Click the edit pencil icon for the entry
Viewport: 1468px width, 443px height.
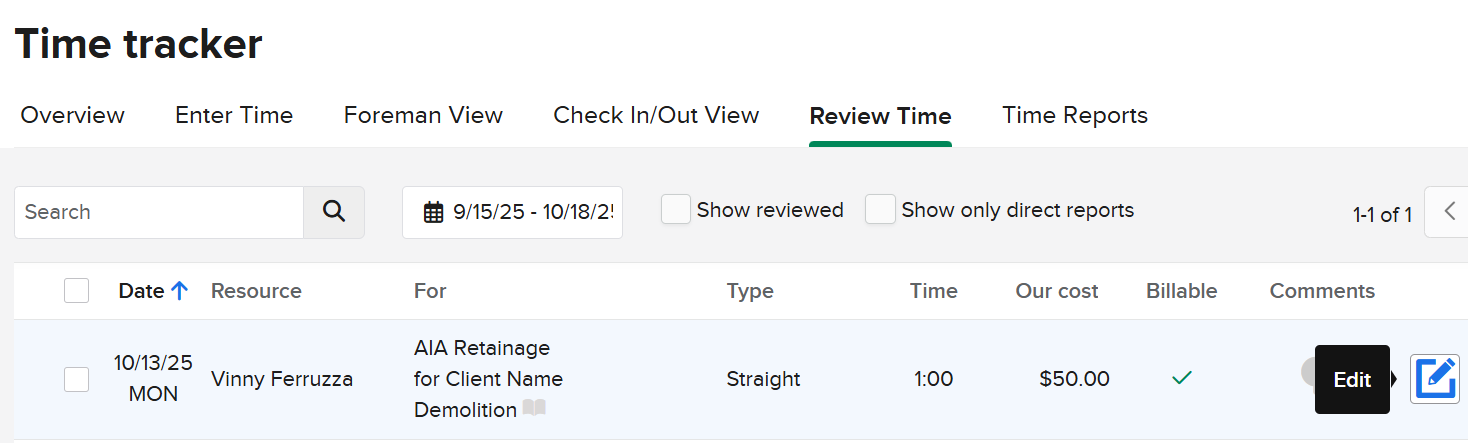pos(1434,379)
